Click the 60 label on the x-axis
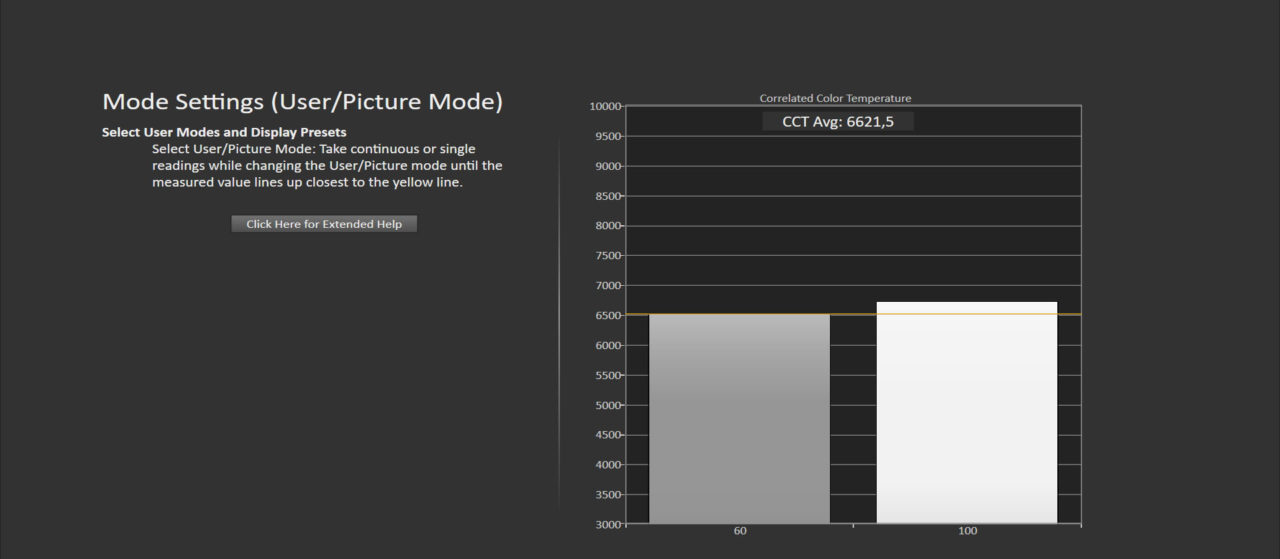1280x559 pixels. (x=740, y=531)
